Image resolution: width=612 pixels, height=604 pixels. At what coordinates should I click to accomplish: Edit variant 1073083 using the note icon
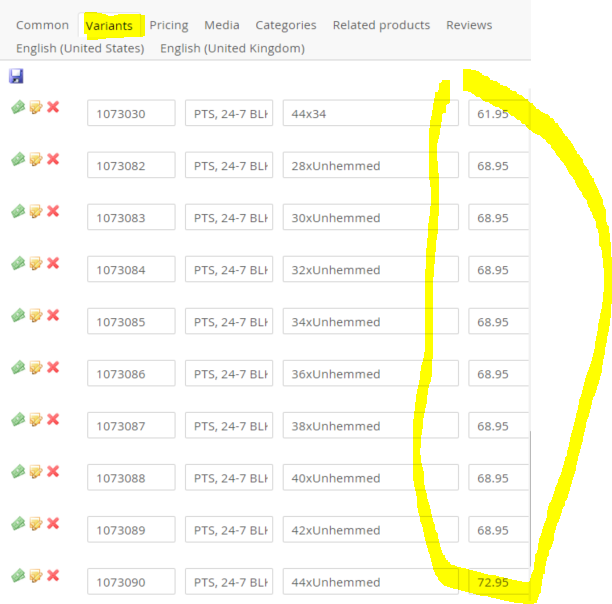click(x=36, y=211)
